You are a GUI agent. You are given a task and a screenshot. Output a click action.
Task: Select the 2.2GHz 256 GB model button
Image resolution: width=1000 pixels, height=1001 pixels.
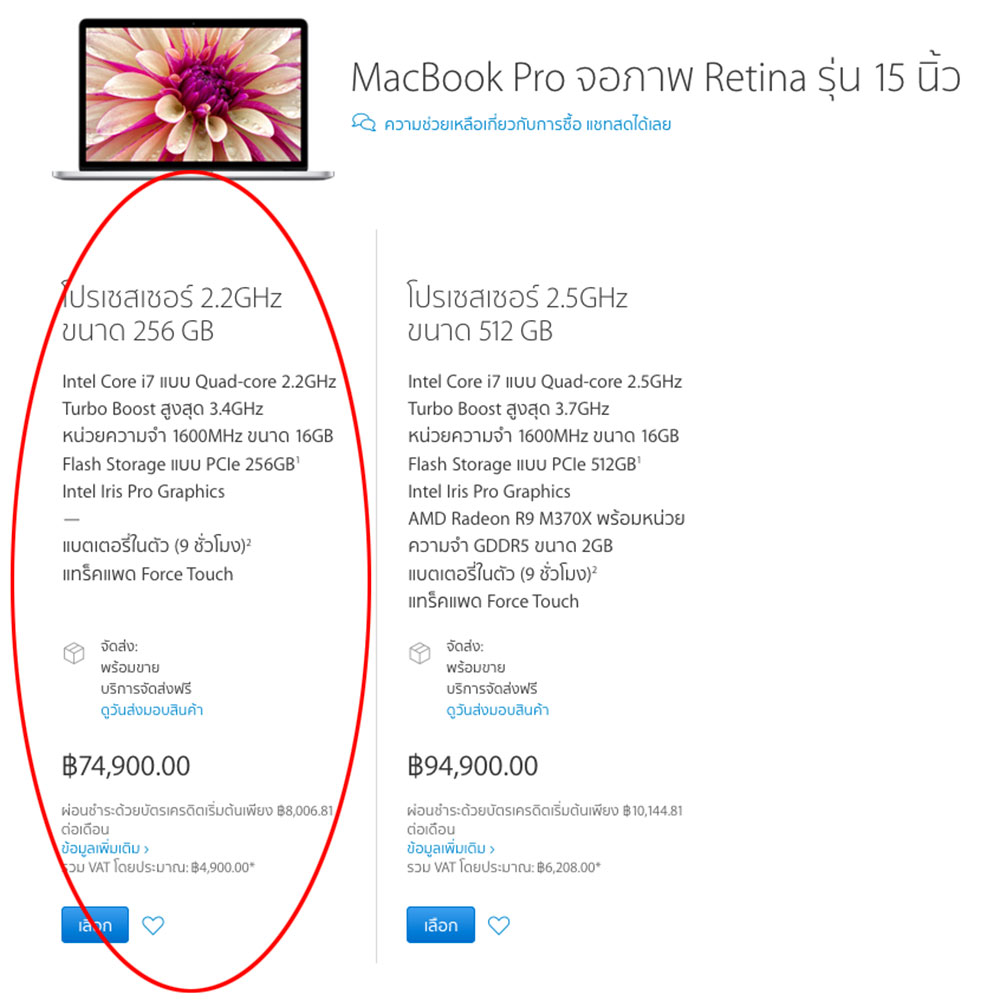click(x=95, y=924)
